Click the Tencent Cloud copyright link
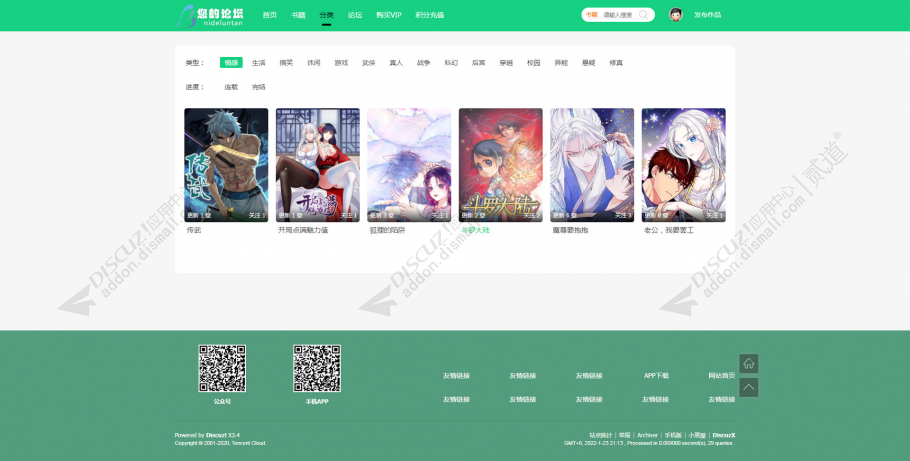Image resolution: width=910 pixels, height=461 pixels. pos(248,443)
